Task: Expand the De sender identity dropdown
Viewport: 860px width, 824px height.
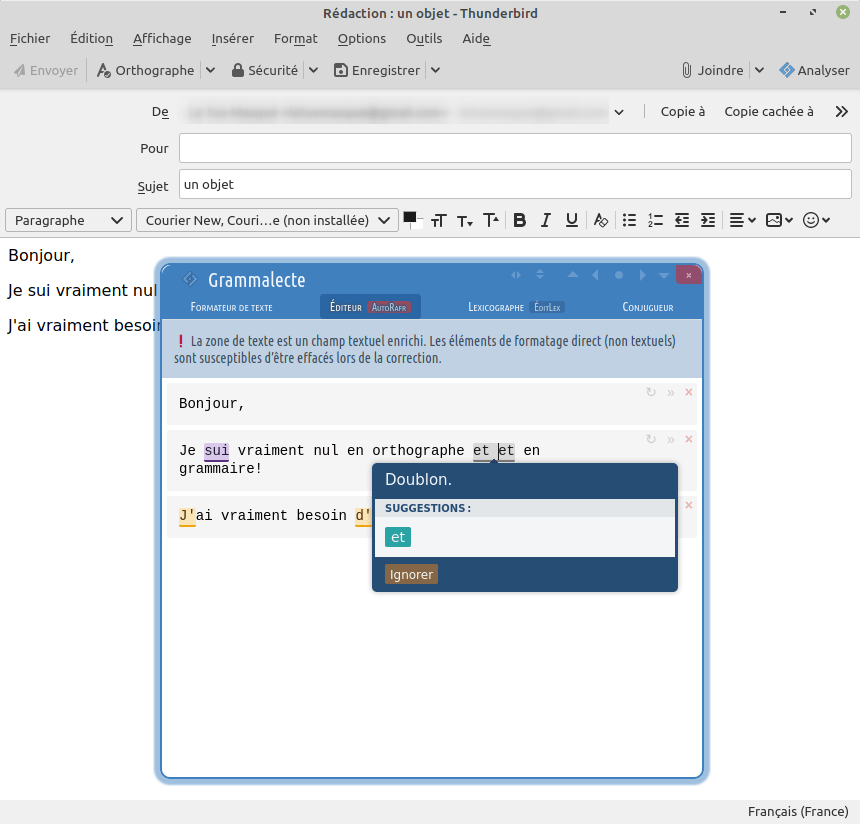Action: (x=619, y=112)
